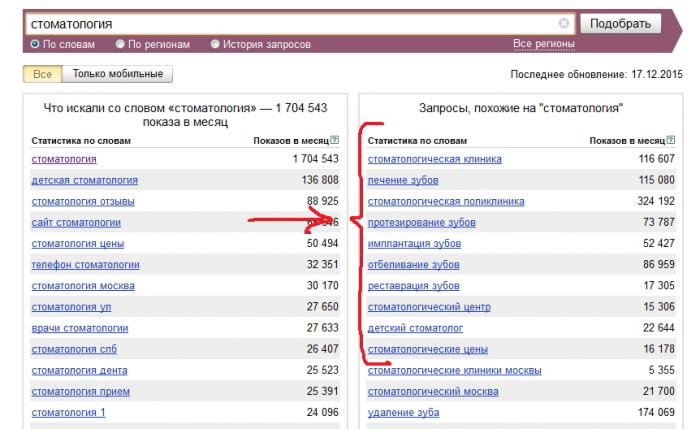Click the value '26 407' for стоматология спб
Screen dimensions: 700x429
tap(322, 349)
